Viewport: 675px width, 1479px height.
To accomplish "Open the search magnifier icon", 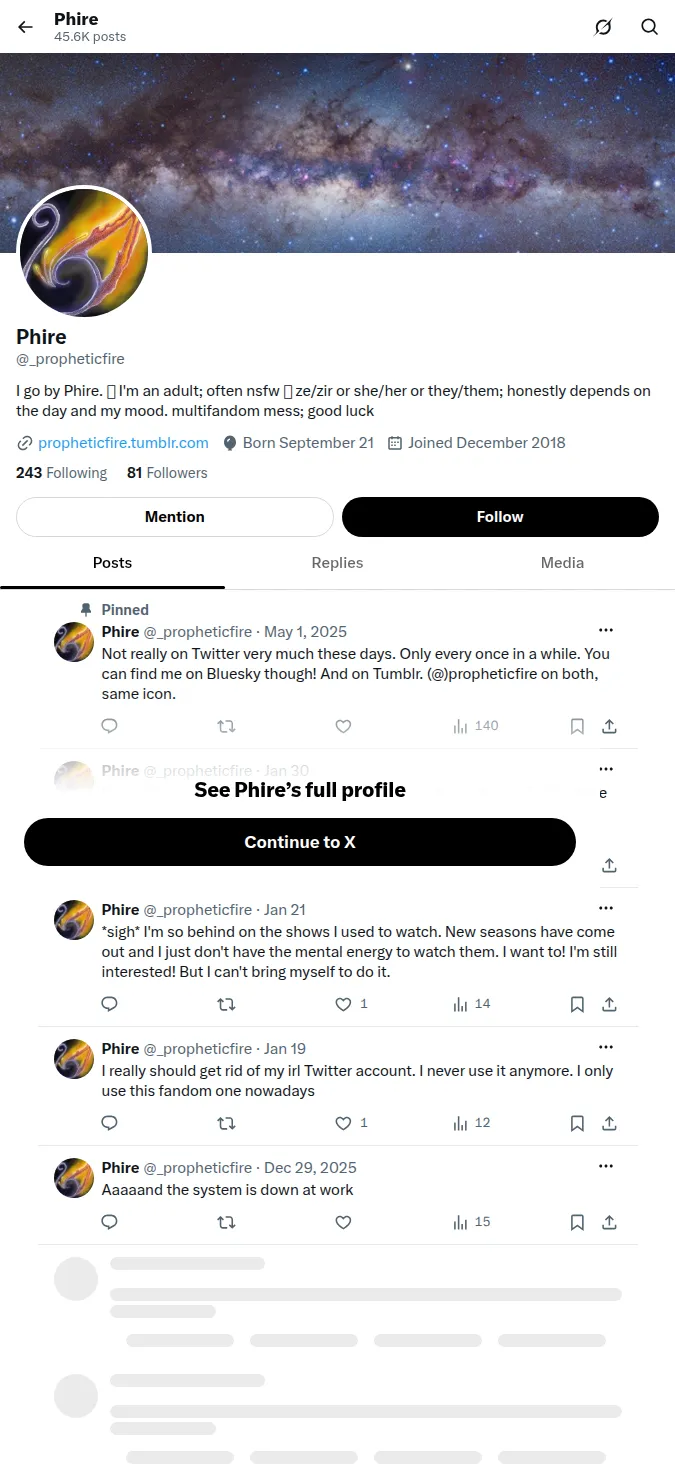I will pos(650,27).
